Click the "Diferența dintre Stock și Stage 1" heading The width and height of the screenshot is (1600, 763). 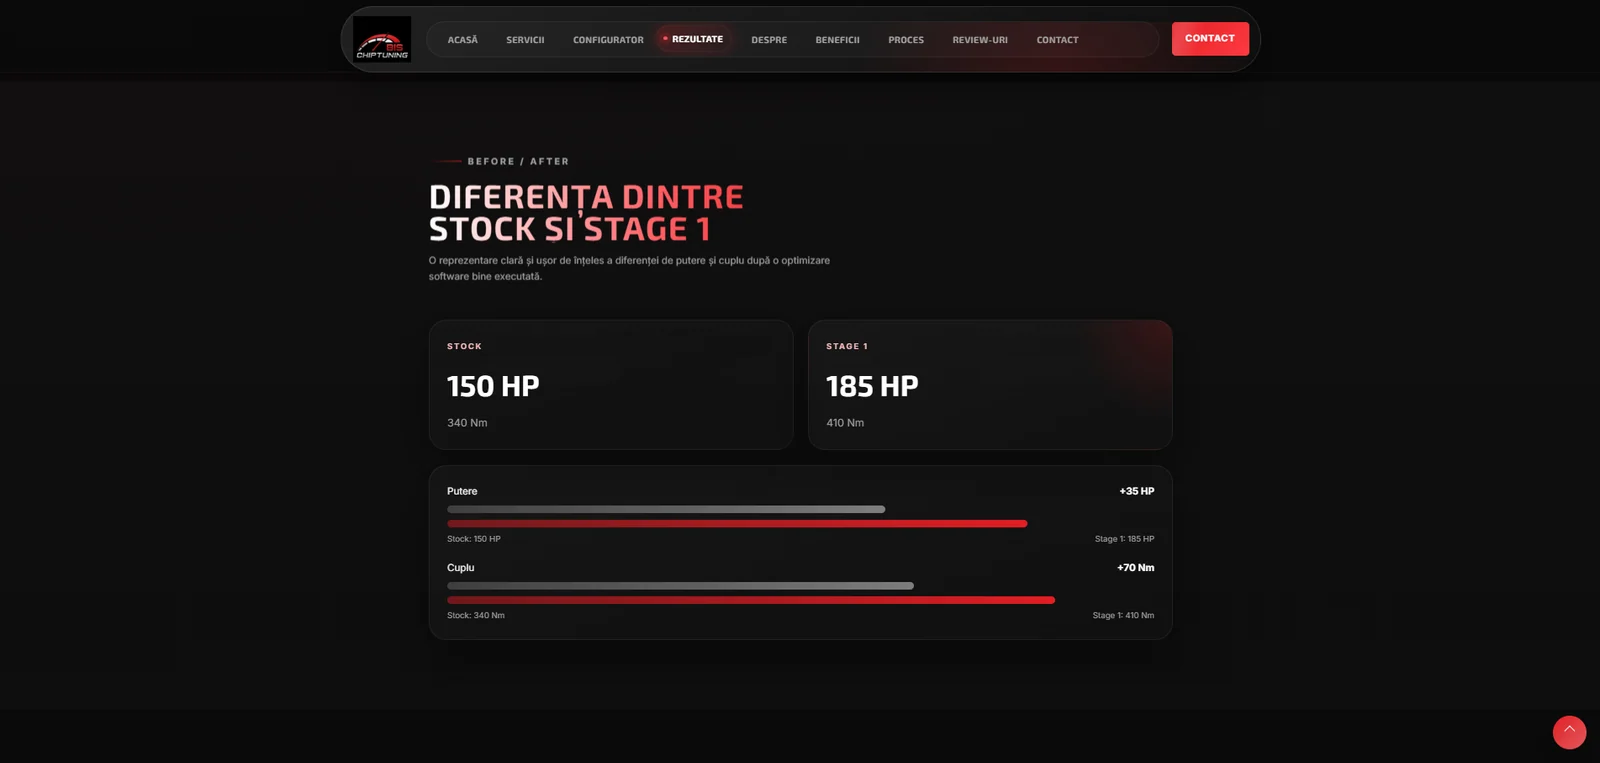coord(586,213)
